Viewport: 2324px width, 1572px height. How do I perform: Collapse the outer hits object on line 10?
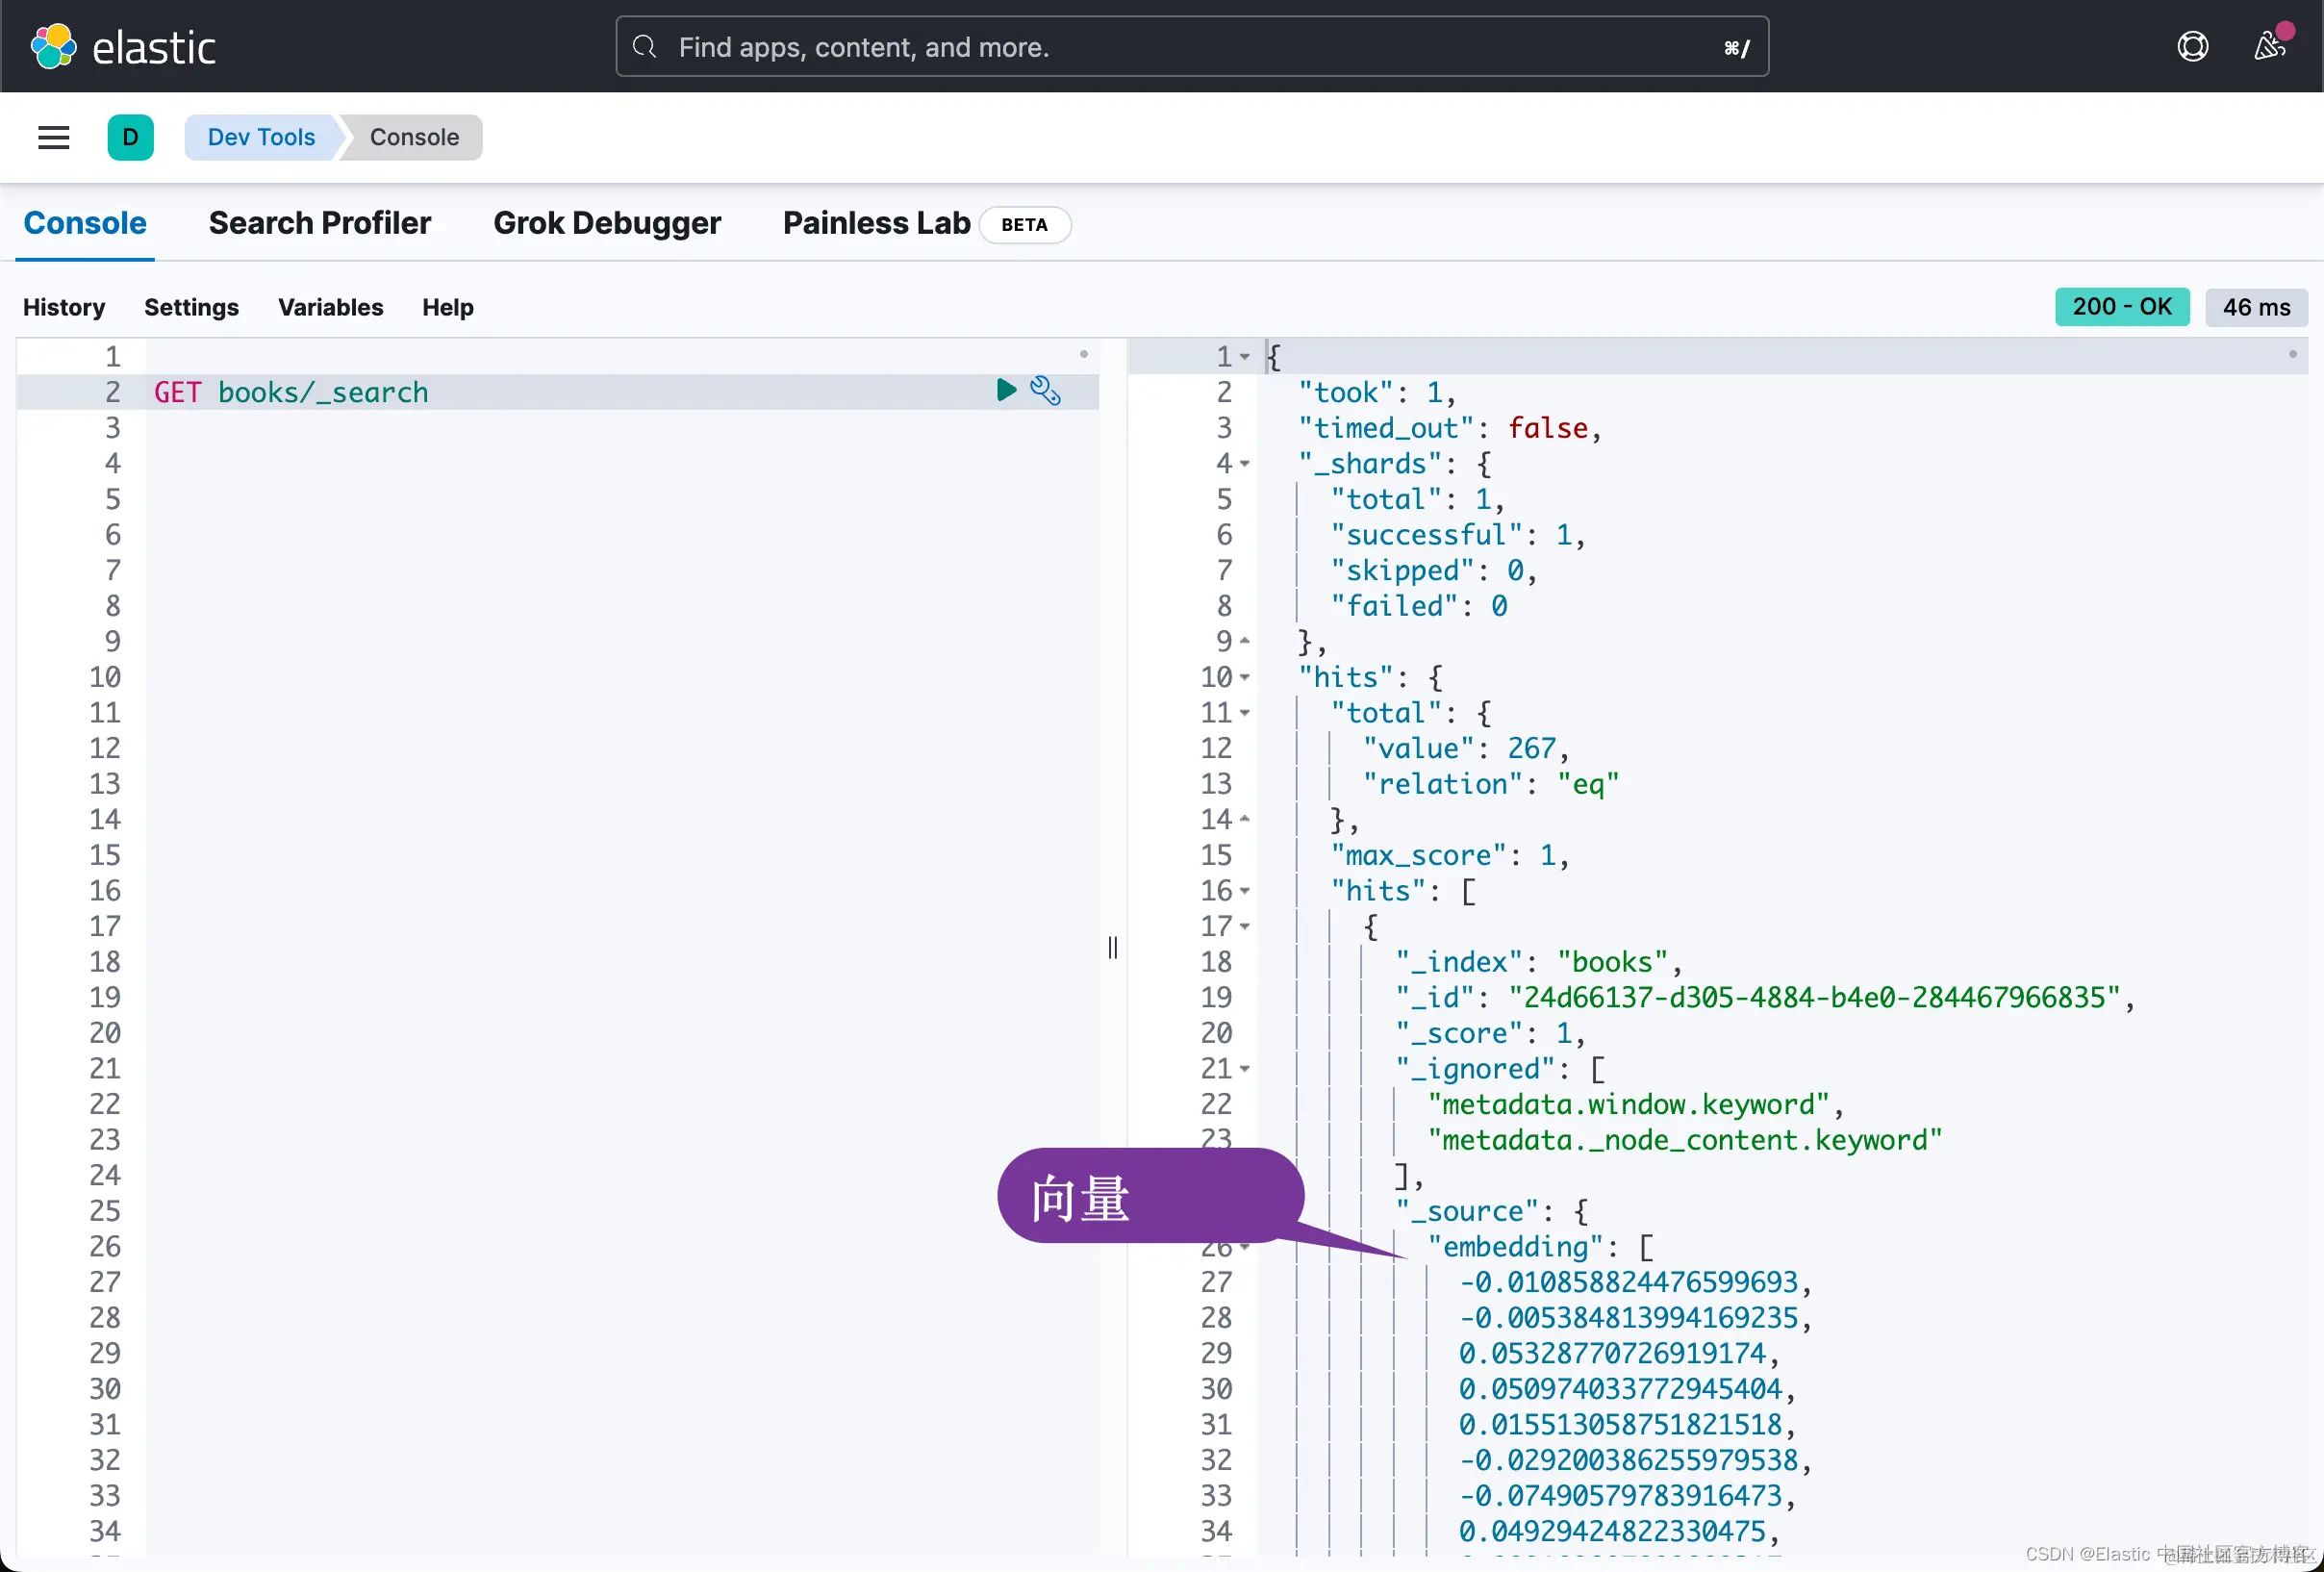pos(1245,678)
